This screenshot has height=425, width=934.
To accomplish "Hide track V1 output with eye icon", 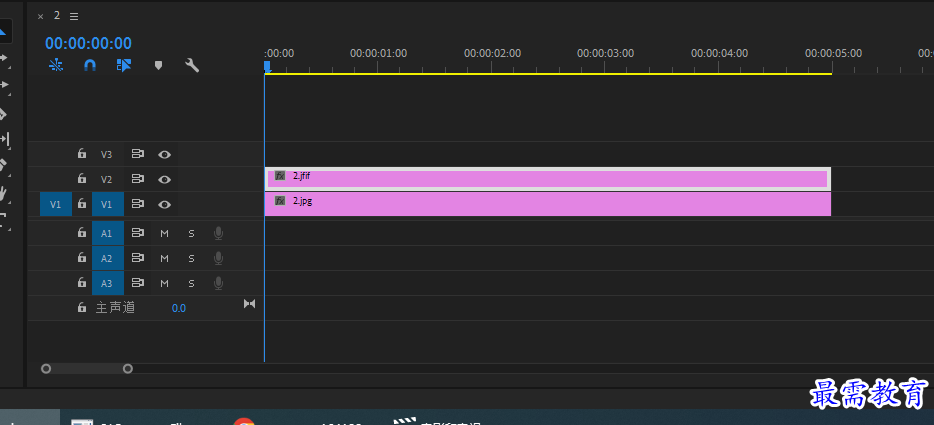I will (164, 204).
